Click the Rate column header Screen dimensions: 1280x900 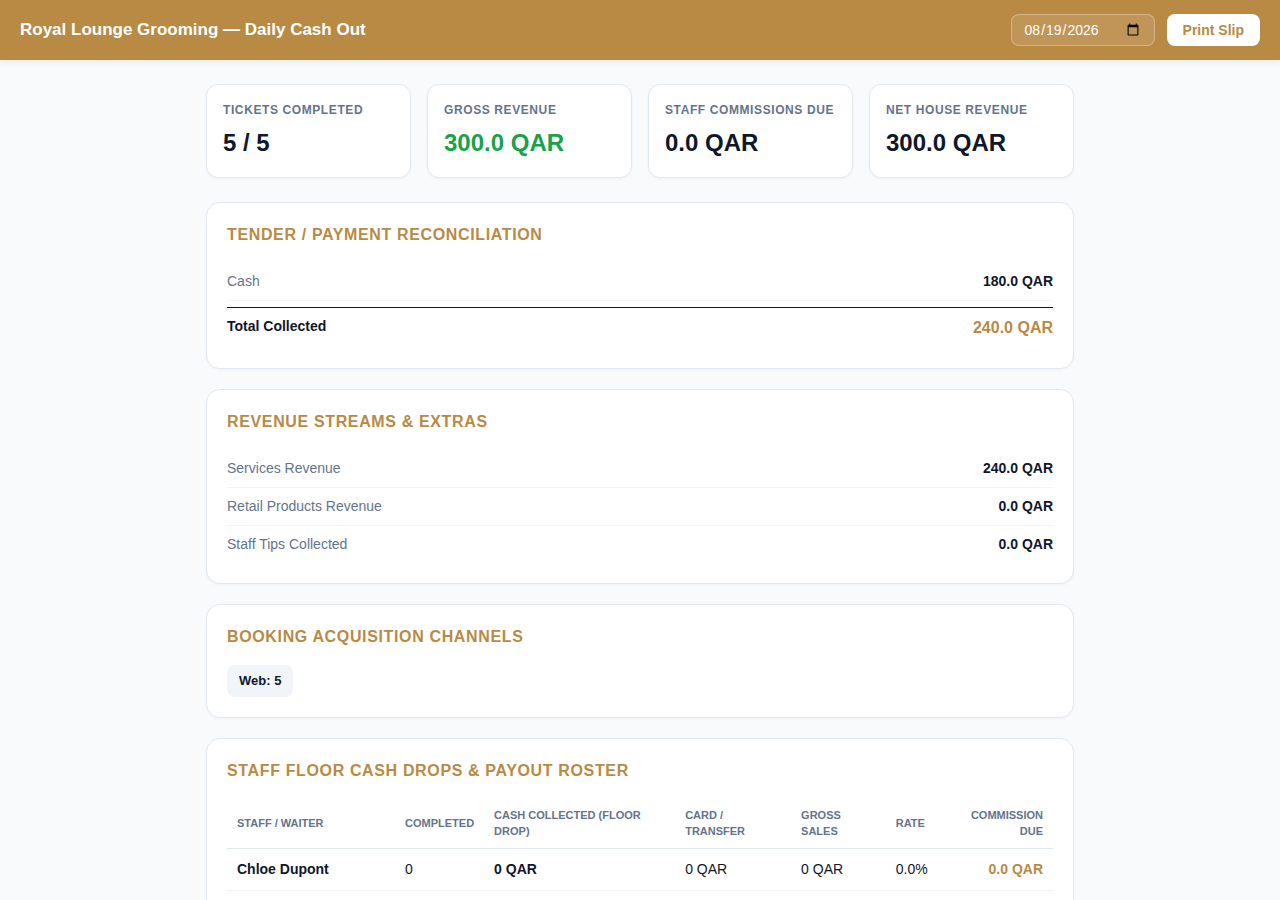910,823
